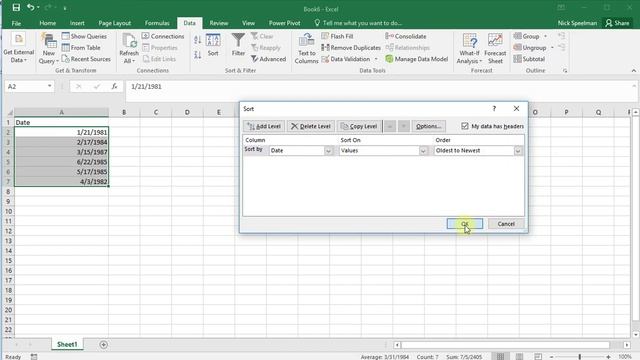Click Ungroup in Outline
The image size is (640, 360).
530,48
